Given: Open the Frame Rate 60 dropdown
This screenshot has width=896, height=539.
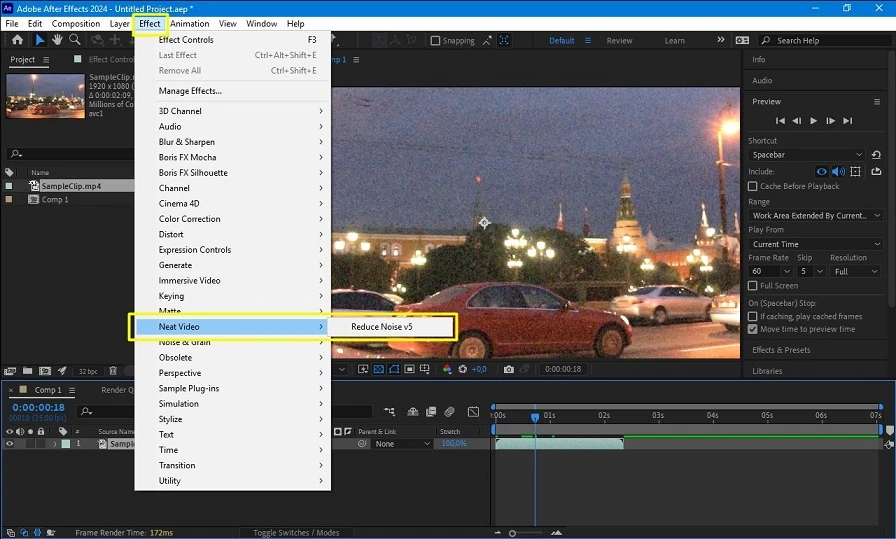Looking at the screenshot, I should tap(770, 272).
